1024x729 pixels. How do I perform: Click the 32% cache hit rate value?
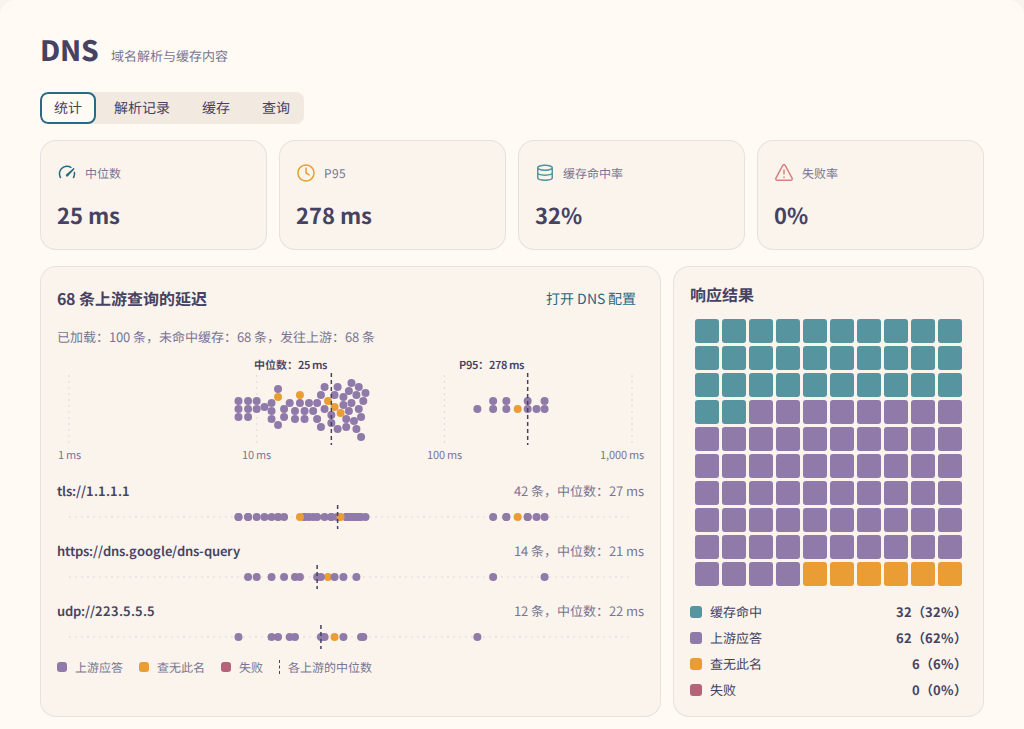(x=558, y=216)
